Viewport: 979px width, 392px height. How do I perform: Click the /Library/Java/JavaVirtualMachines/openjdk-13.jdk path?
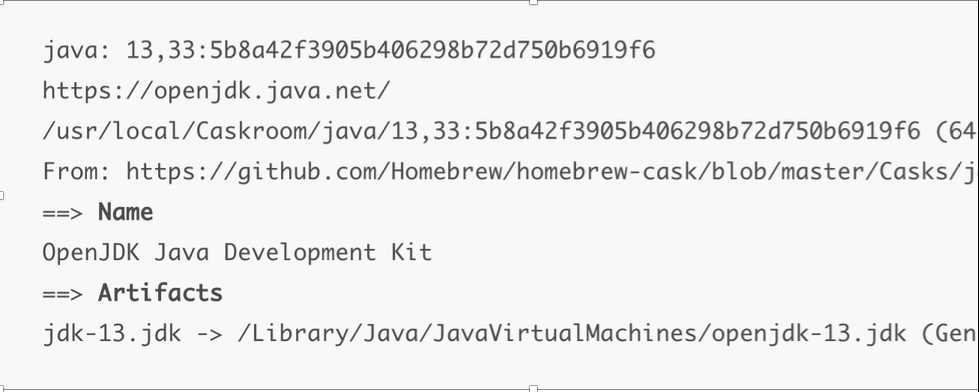coord(572,334)
